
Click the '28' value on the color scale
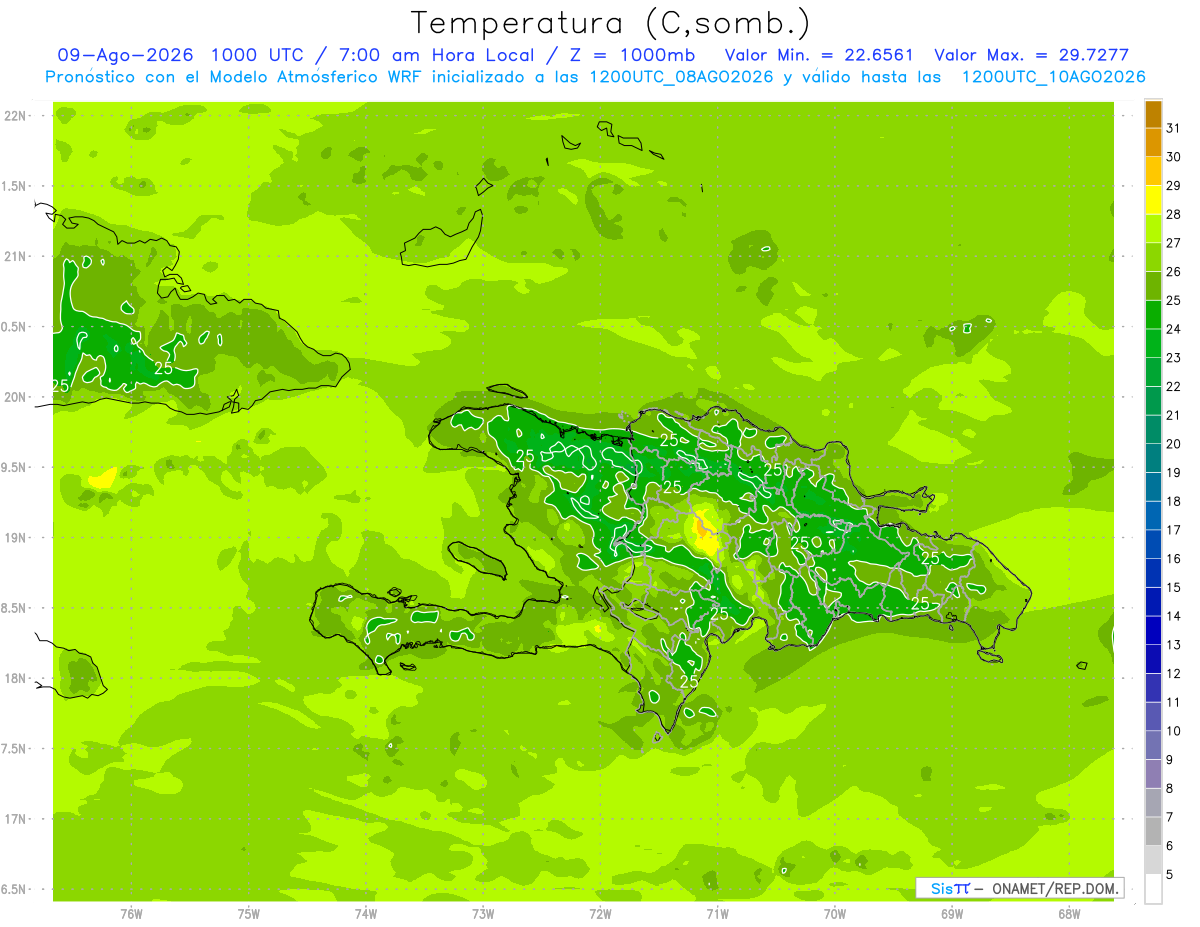click(x=1174, y=214)
